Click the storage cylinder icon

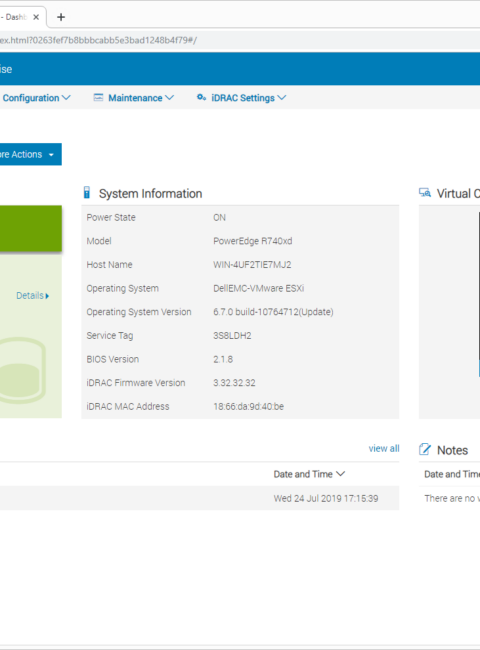pyautogui.click(x=22, y=370)
